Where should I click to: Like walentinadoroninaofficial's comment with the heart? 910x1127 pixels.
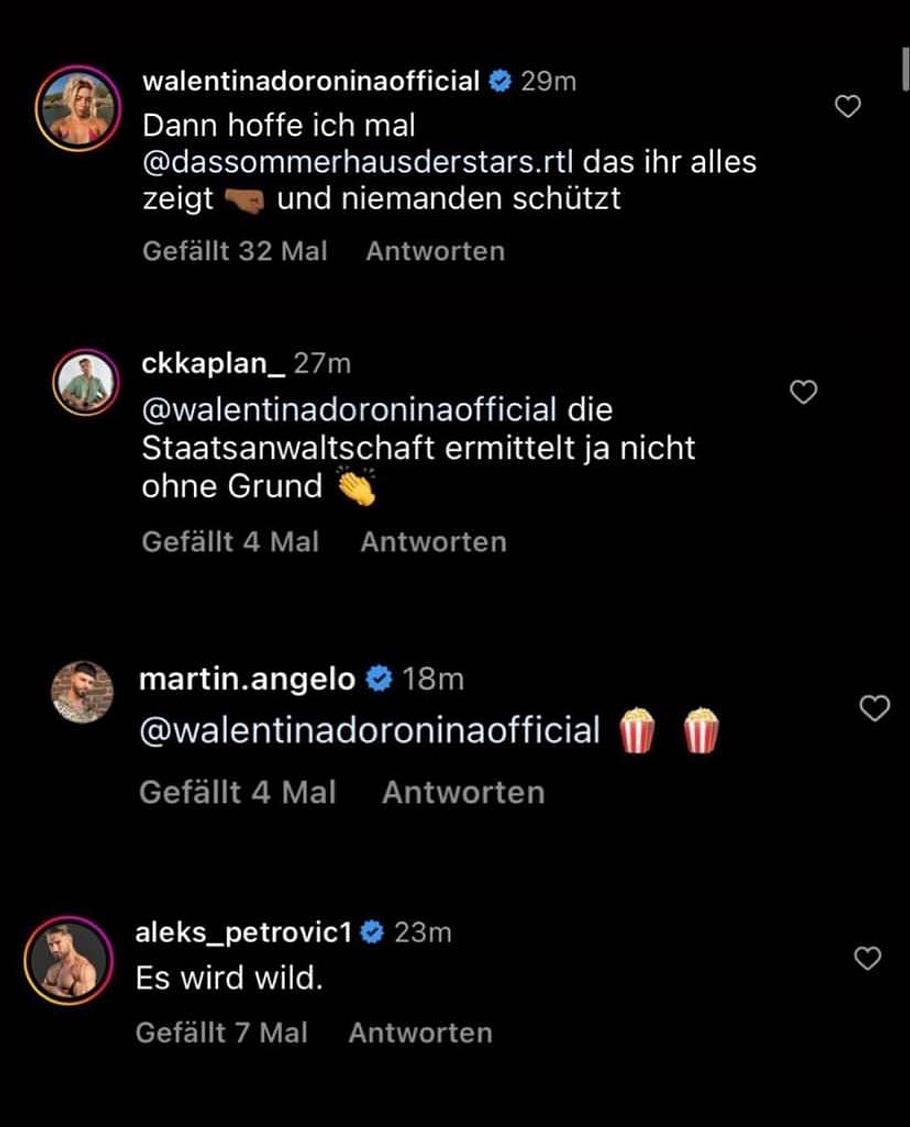tap(848, 107)
